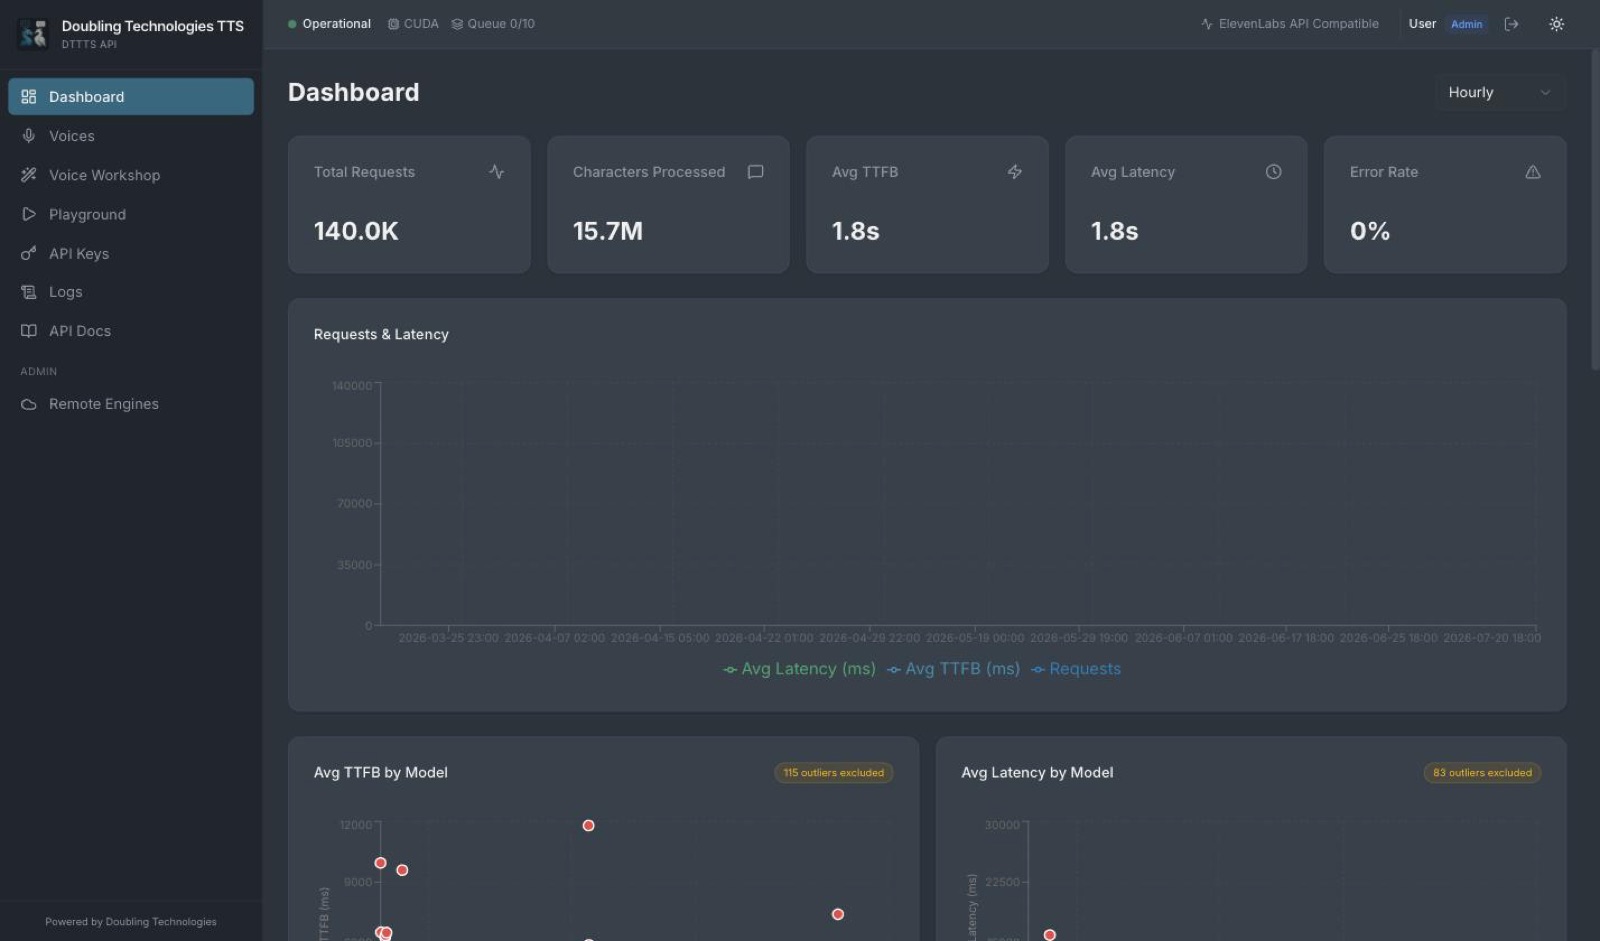Image resolution: width=1600 pixels, height=941 pixels.
Task: Click the page vertical scrollbar
Action: [x=1595, y=210]
